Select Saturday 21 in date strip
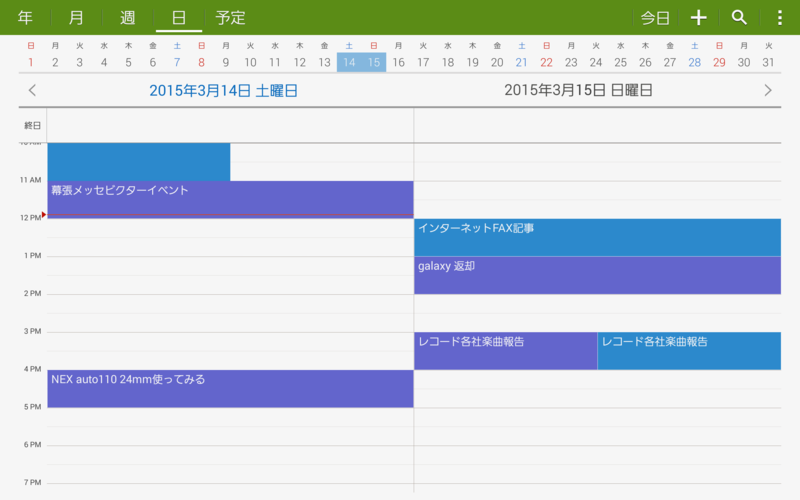The image size is (800, 500). pyautogui.click(x=521, y=62)
